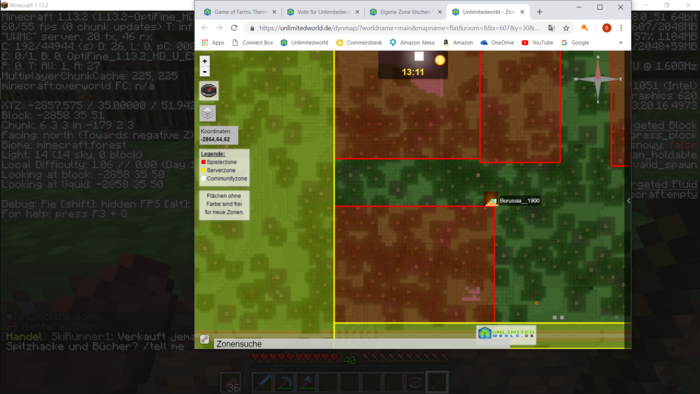Open the Apps bookmark

tap(212, 43)
